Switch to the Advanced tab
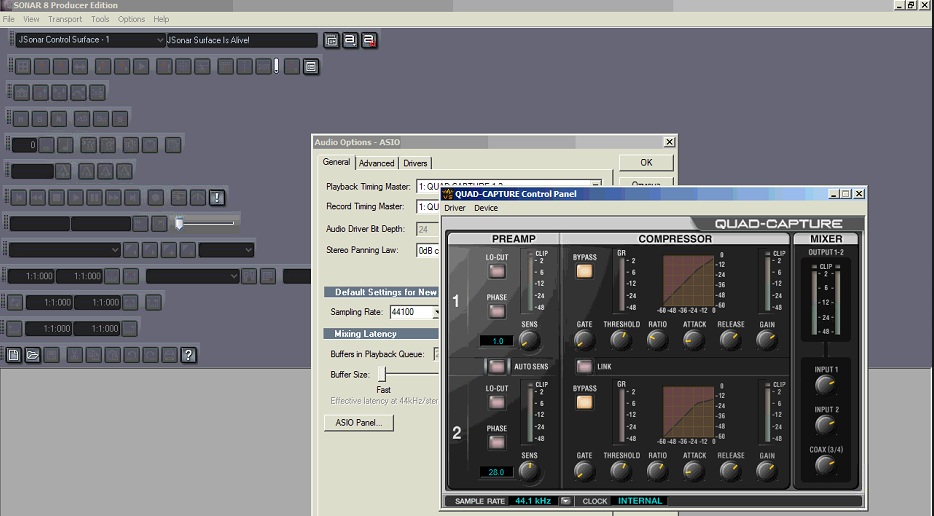Screen dimensions: 934x516 (376, 163)
